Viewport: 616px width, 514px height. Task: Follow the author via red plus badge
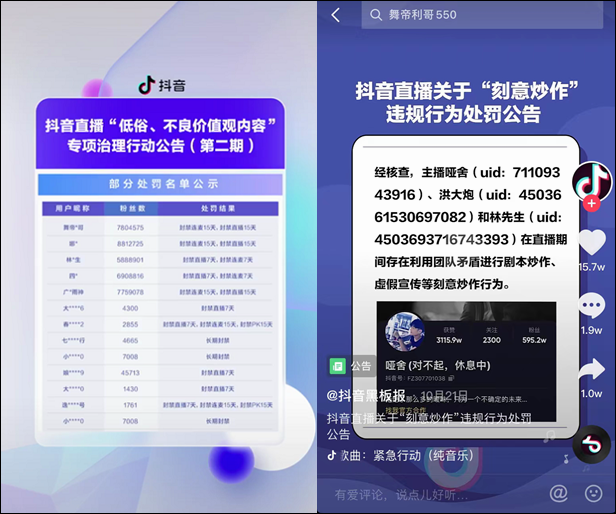coord(592,204)
